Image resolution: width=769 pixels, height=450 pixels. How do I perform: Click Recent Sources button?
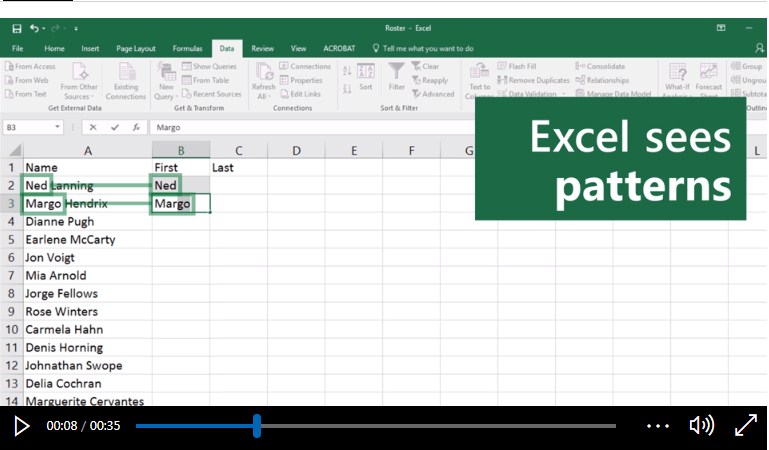pyautogui.click(x=212, y=94)
